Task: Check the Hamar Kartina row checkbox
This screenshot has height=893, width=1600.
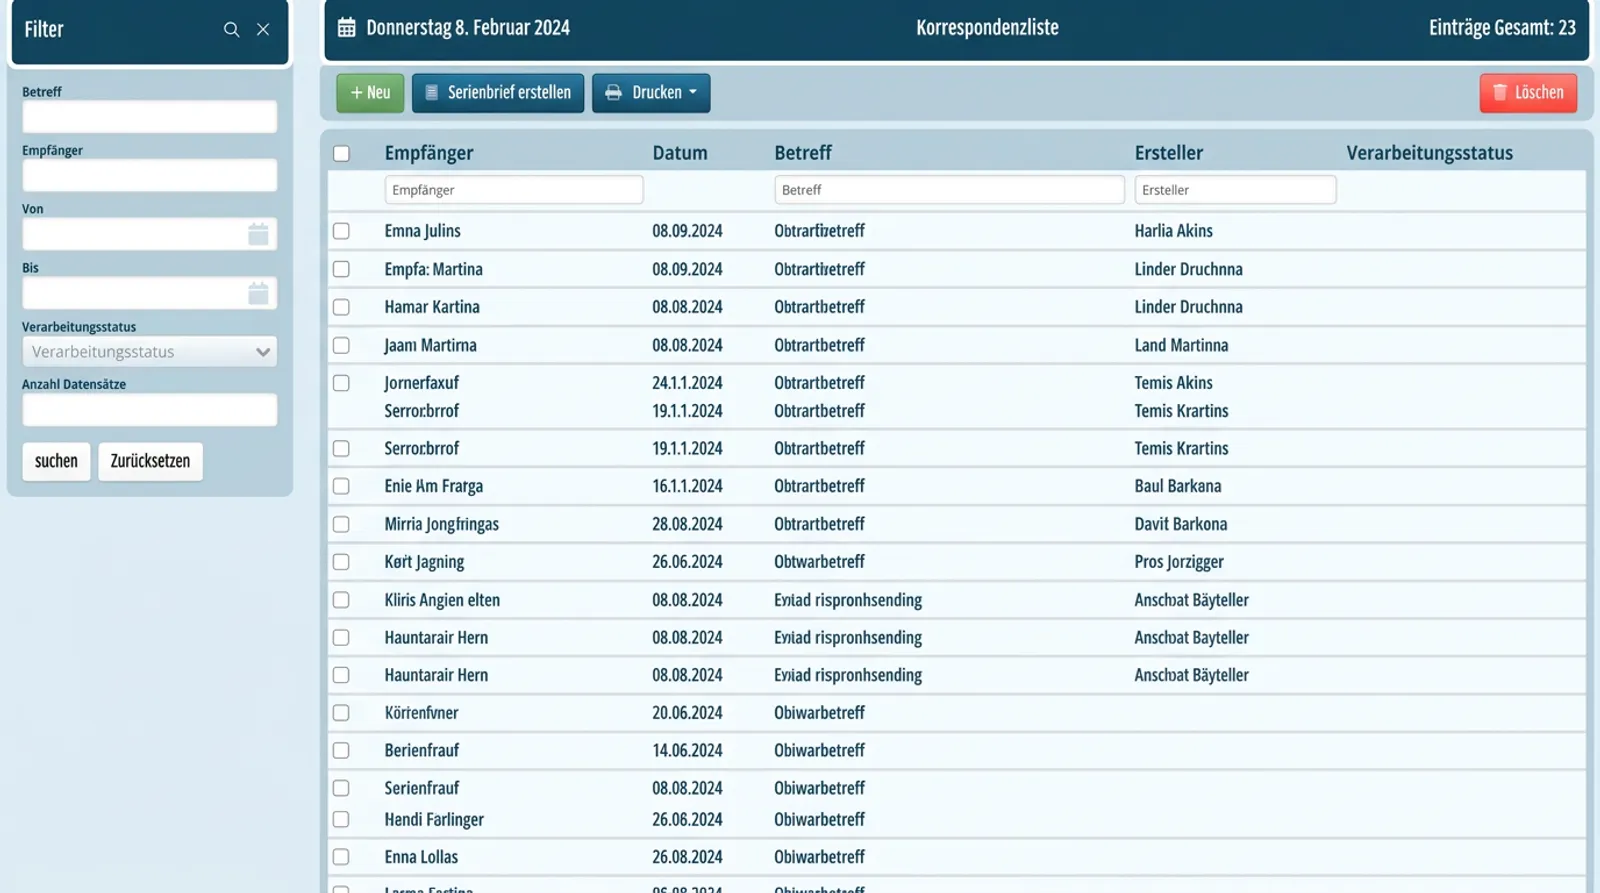Action: (342, 307)
